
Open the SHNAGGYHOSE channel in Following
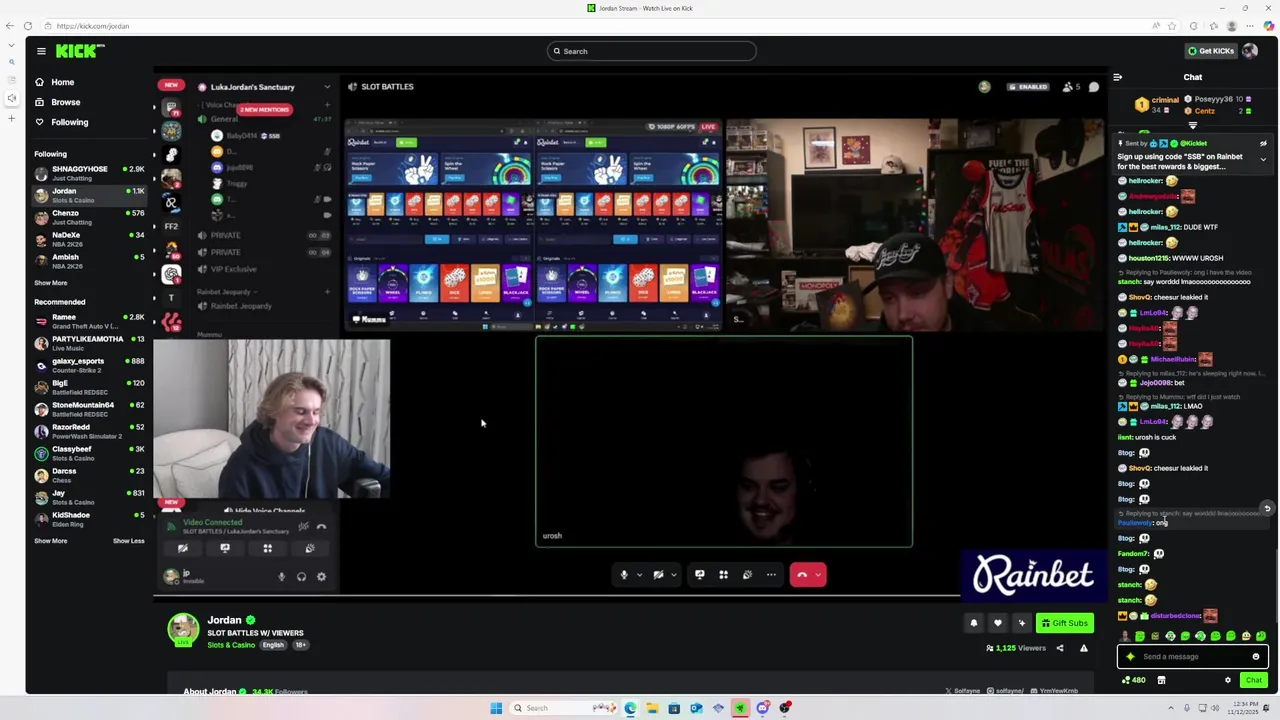point(88,173)
